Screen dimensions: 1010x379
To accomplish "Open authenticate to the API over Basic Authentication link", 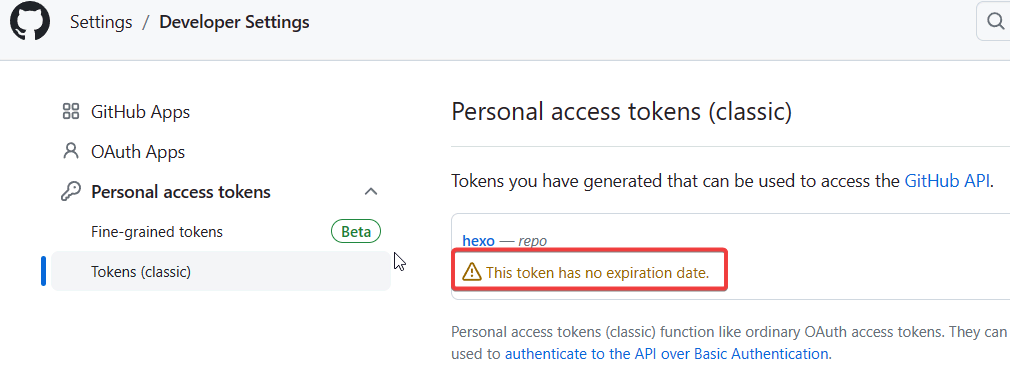I will pos(667,354).
